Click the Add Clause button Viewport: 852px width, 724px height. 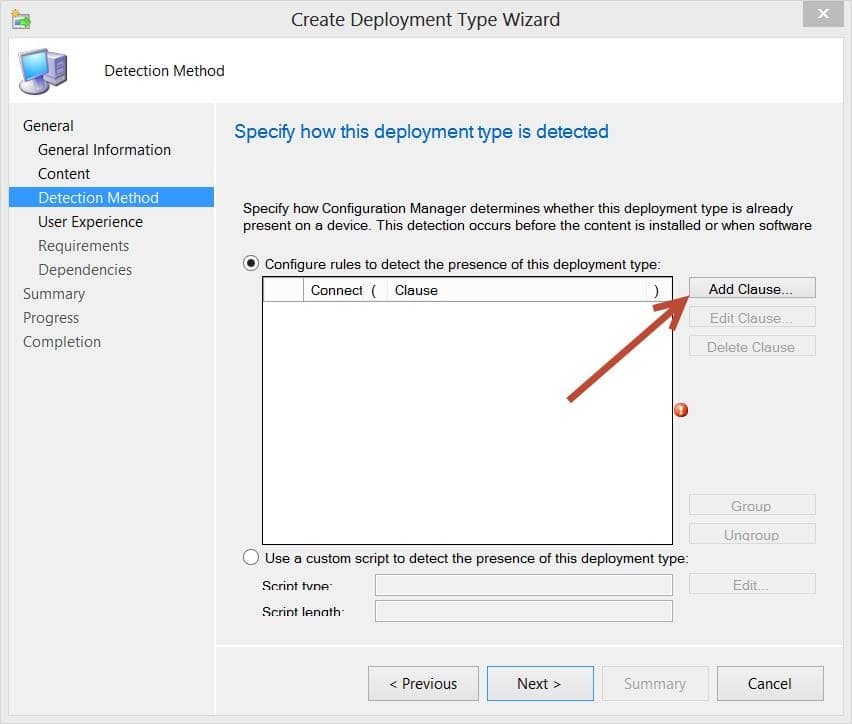[x=752, y=288]
